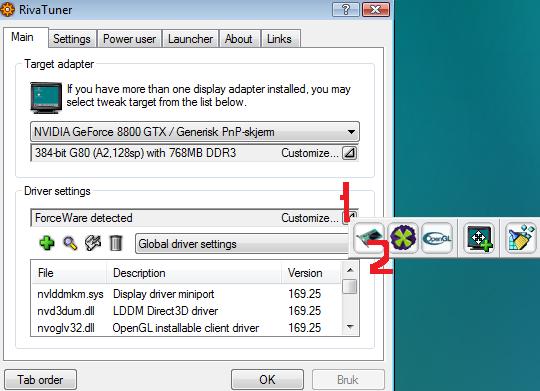Select the nvd3dum.dll row
This screenshot has height=391, width=540.
(187, 311)
